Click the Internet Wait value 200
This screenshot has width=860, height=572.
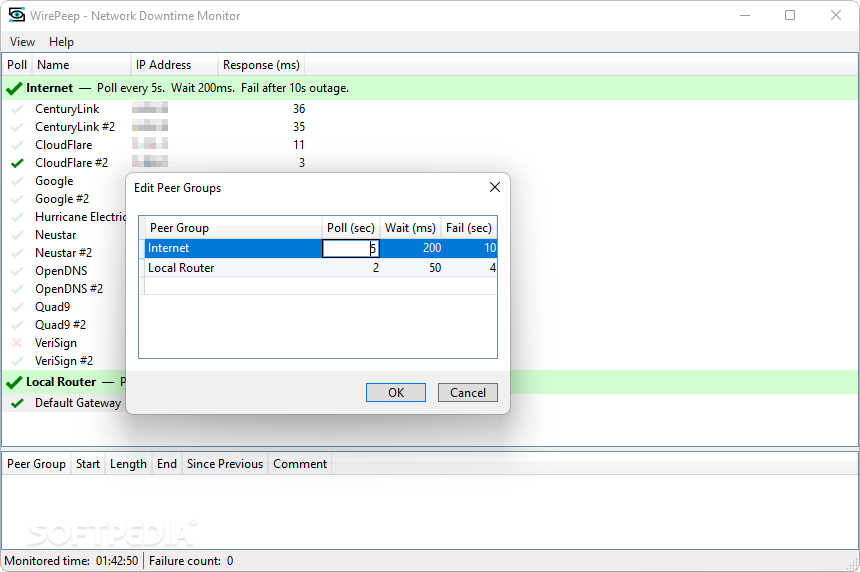pyautogui.click(x=432, y=248)
